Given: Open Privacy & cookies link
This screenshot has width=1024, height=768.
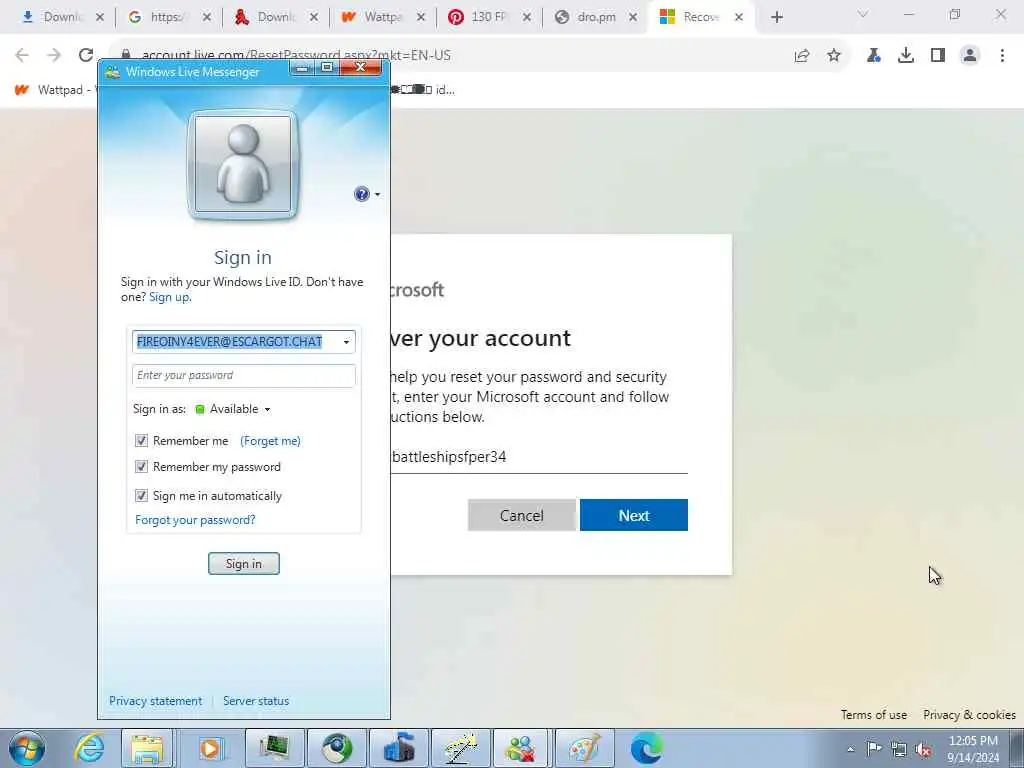Looking at the screenshot, I should tap(969, 714).
